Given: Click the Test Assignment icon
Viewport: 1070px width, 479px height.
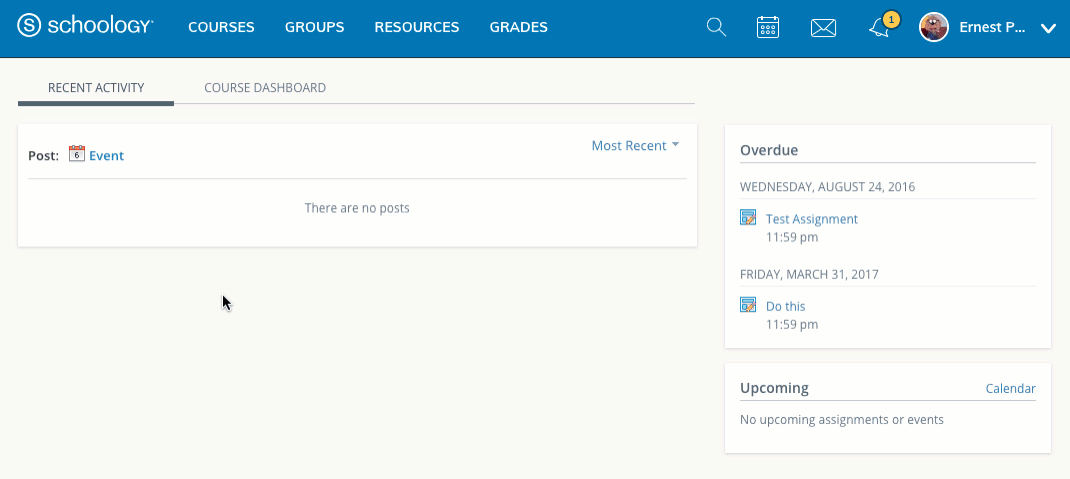Looking at the screenshot, I should 748,218.
